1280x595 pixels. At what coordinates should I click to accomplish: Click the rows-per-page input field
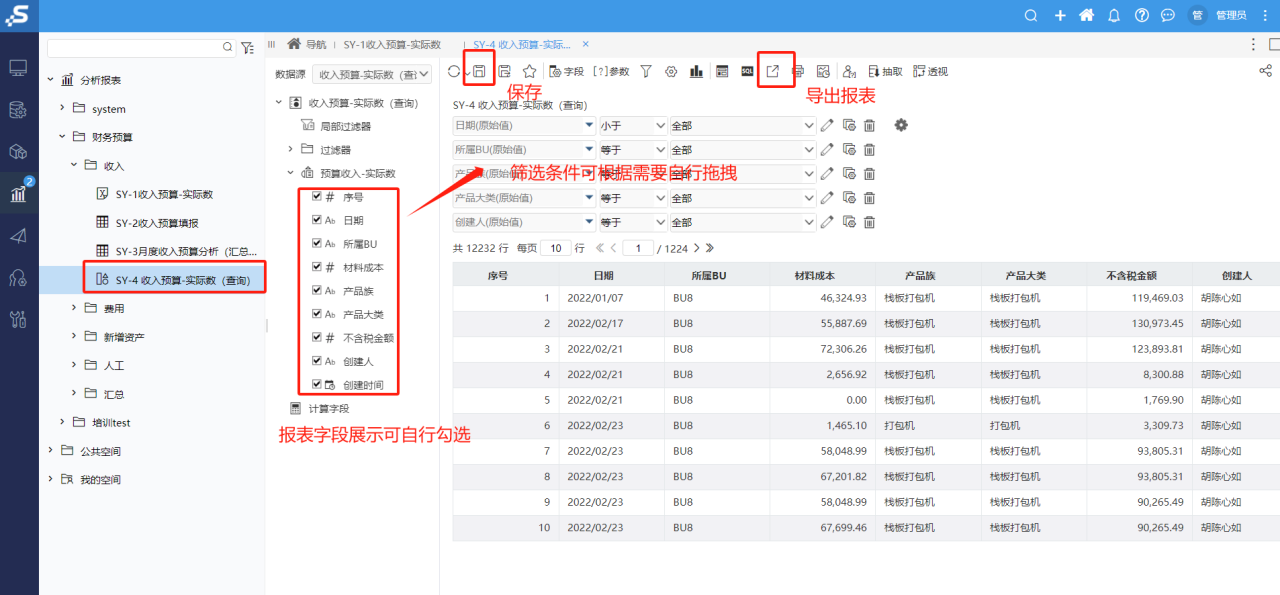[x=555, y=248]
